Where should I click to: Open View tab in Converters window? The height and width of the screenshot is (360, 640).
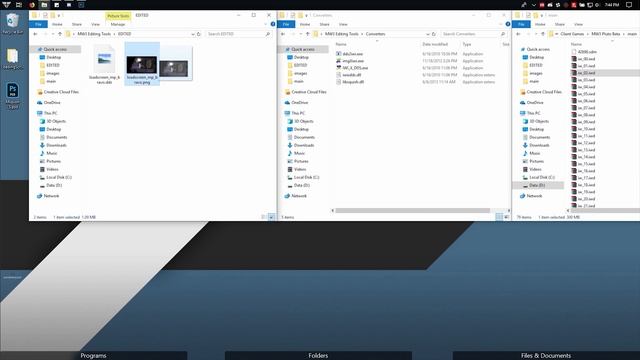[343, 24]
